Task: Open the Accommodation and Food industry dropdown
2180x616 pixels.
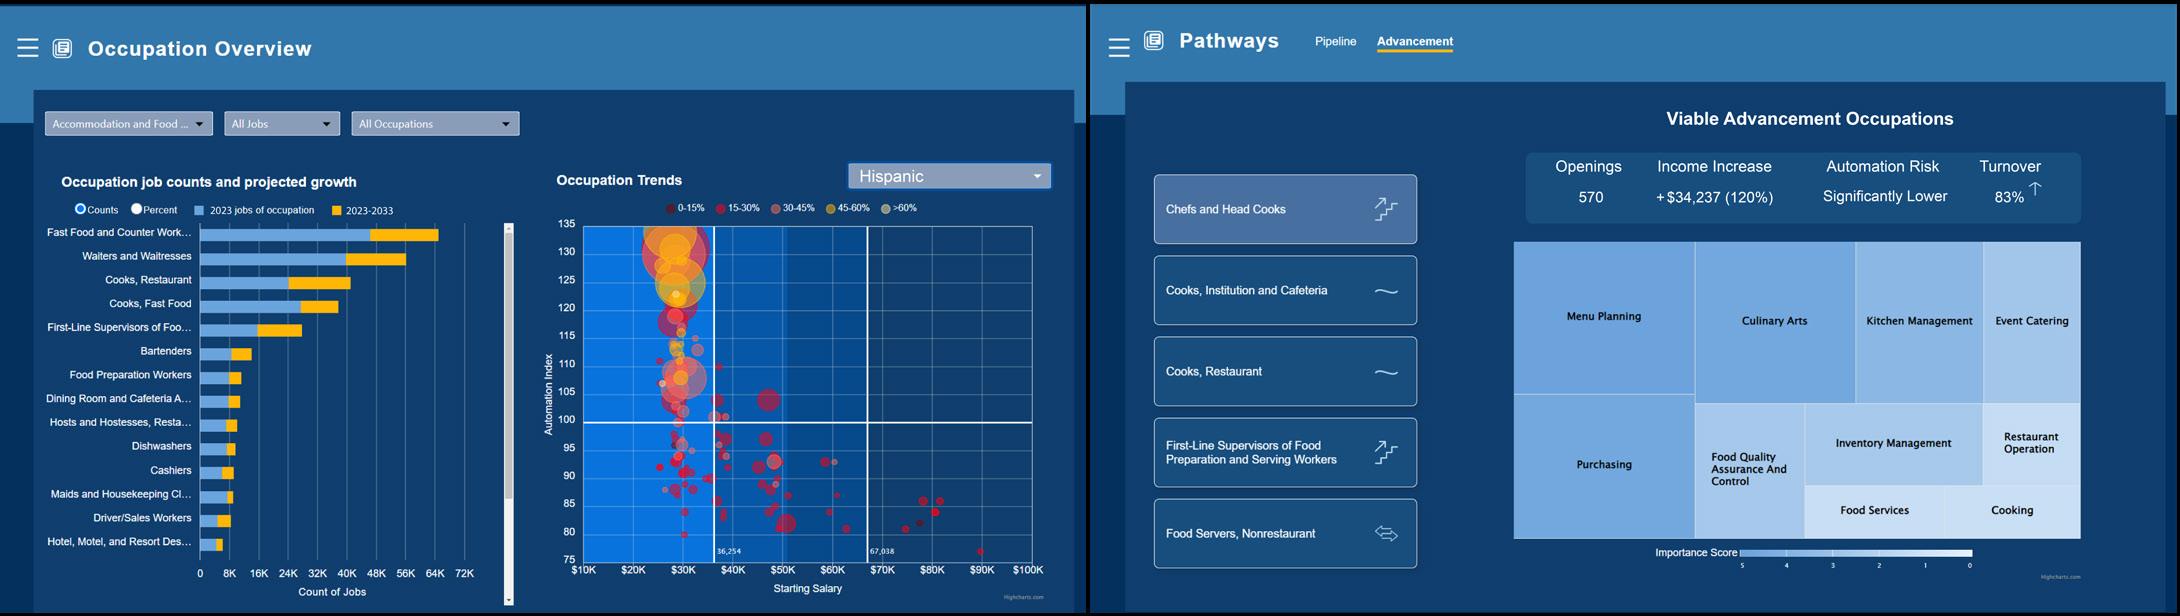Action: (x=129, y=124)
